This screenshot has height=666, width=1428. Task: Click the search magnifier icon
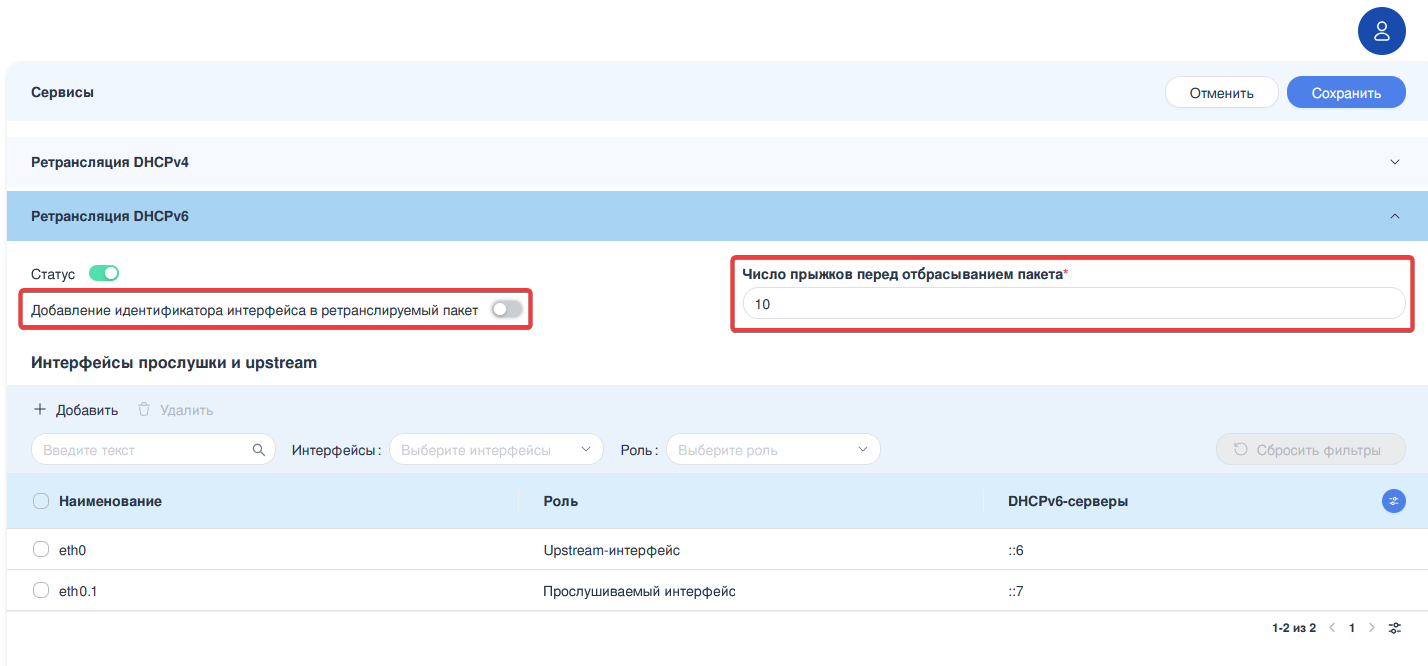click(x=259, y=450)
